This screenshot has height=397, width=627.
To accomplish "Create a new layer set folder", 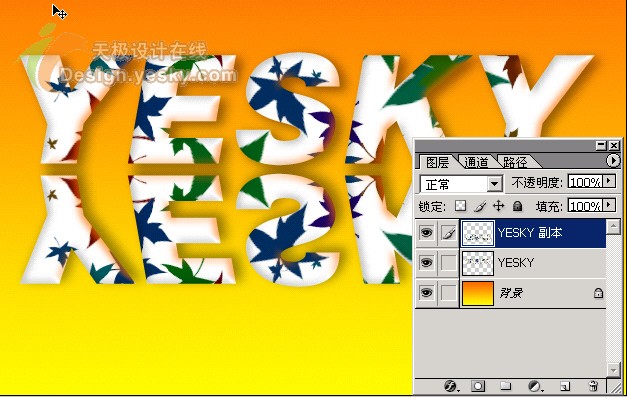I will click(505, 386).
